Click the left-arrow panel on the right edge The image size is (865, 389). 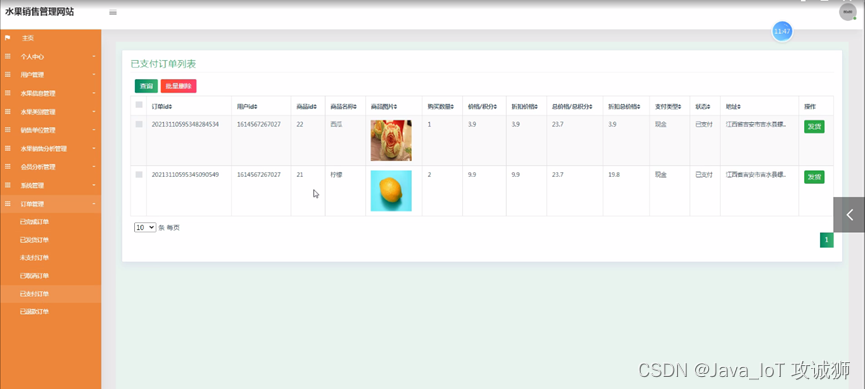point(849,215)
